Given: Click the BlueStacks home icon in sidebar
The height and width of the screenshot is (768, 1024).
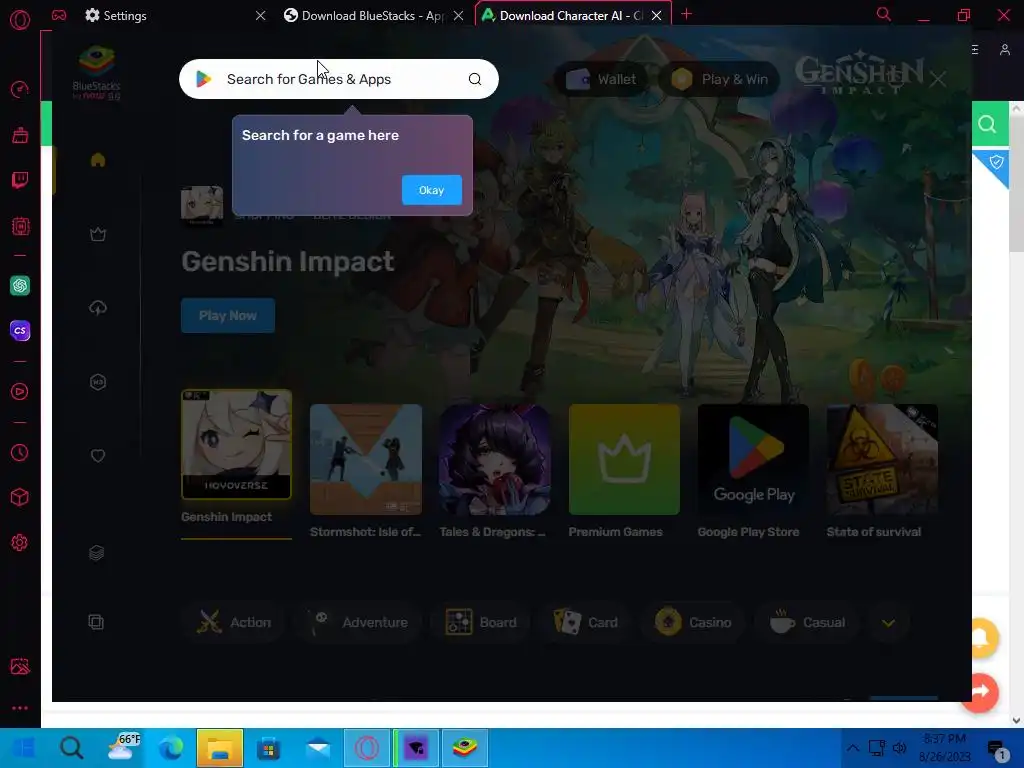Looking at the screenshot, I should coord(98,160).
